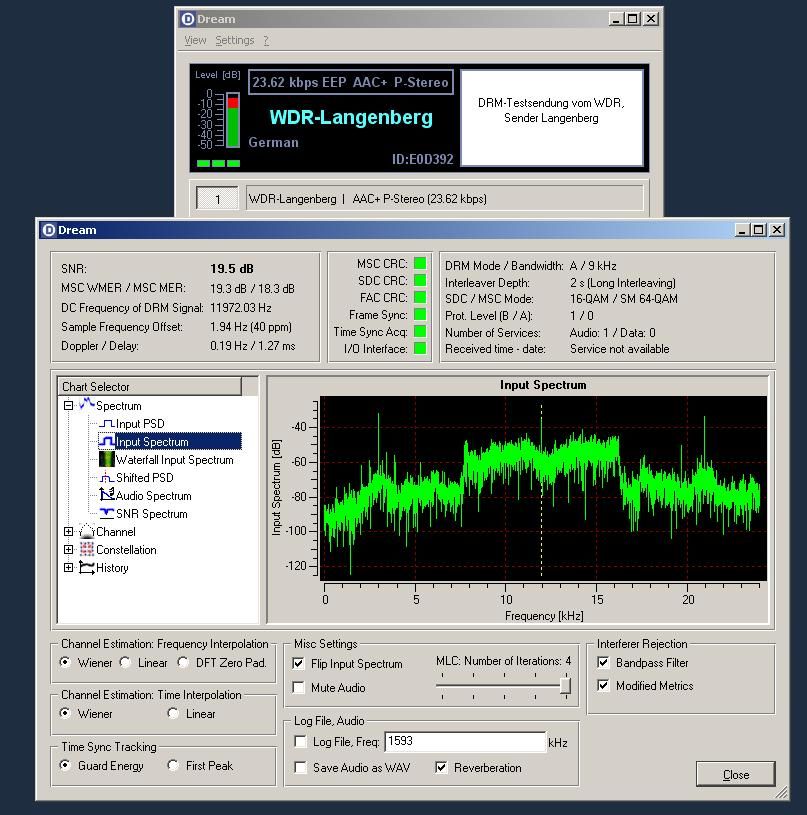807x815 pixels.
Task: Click the Input Spectrum plot at DC marker line
Action: 541,489
